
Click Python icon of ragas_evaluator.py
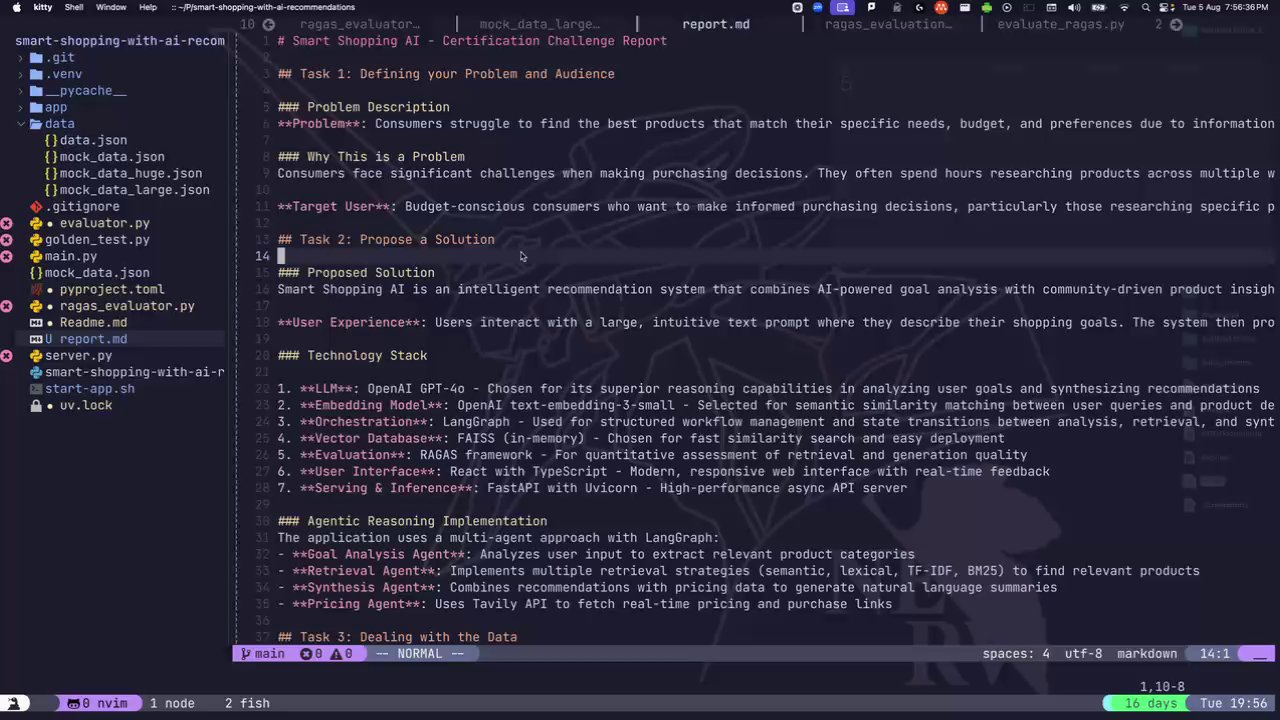pyautogui.click(x=36, y=306)
